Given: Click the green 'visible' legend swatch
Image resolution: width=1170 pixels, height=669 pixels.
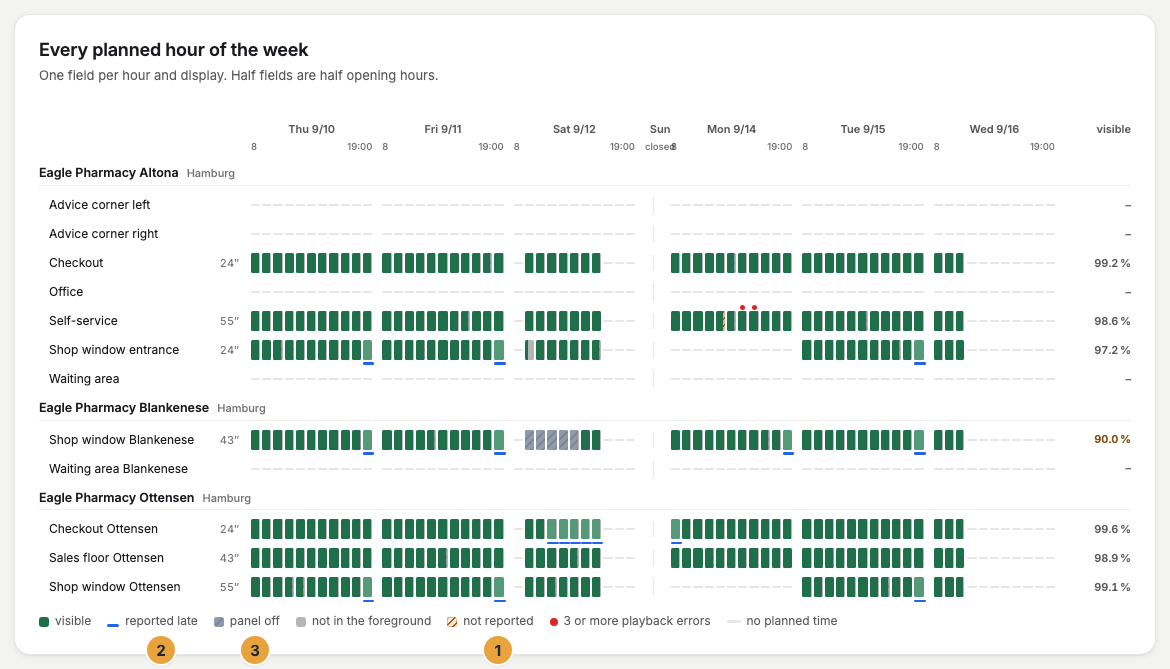Looking at the screenshot, I should (44, 622).
